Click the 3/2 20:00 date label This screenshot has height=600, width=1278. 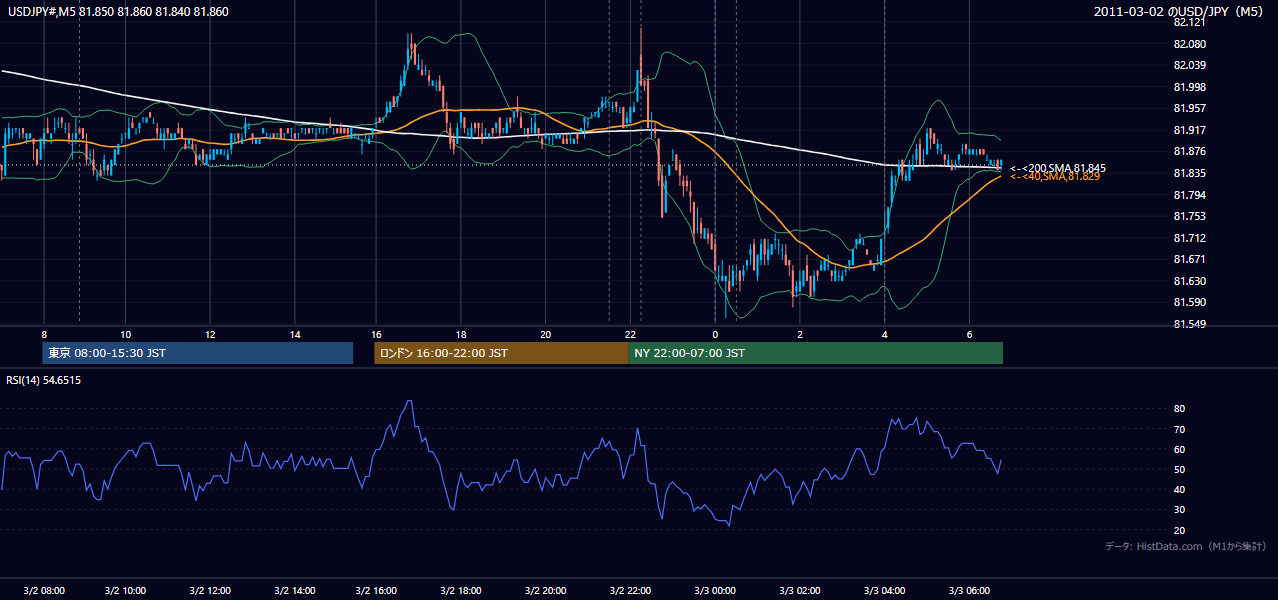(x=546, y=591)
